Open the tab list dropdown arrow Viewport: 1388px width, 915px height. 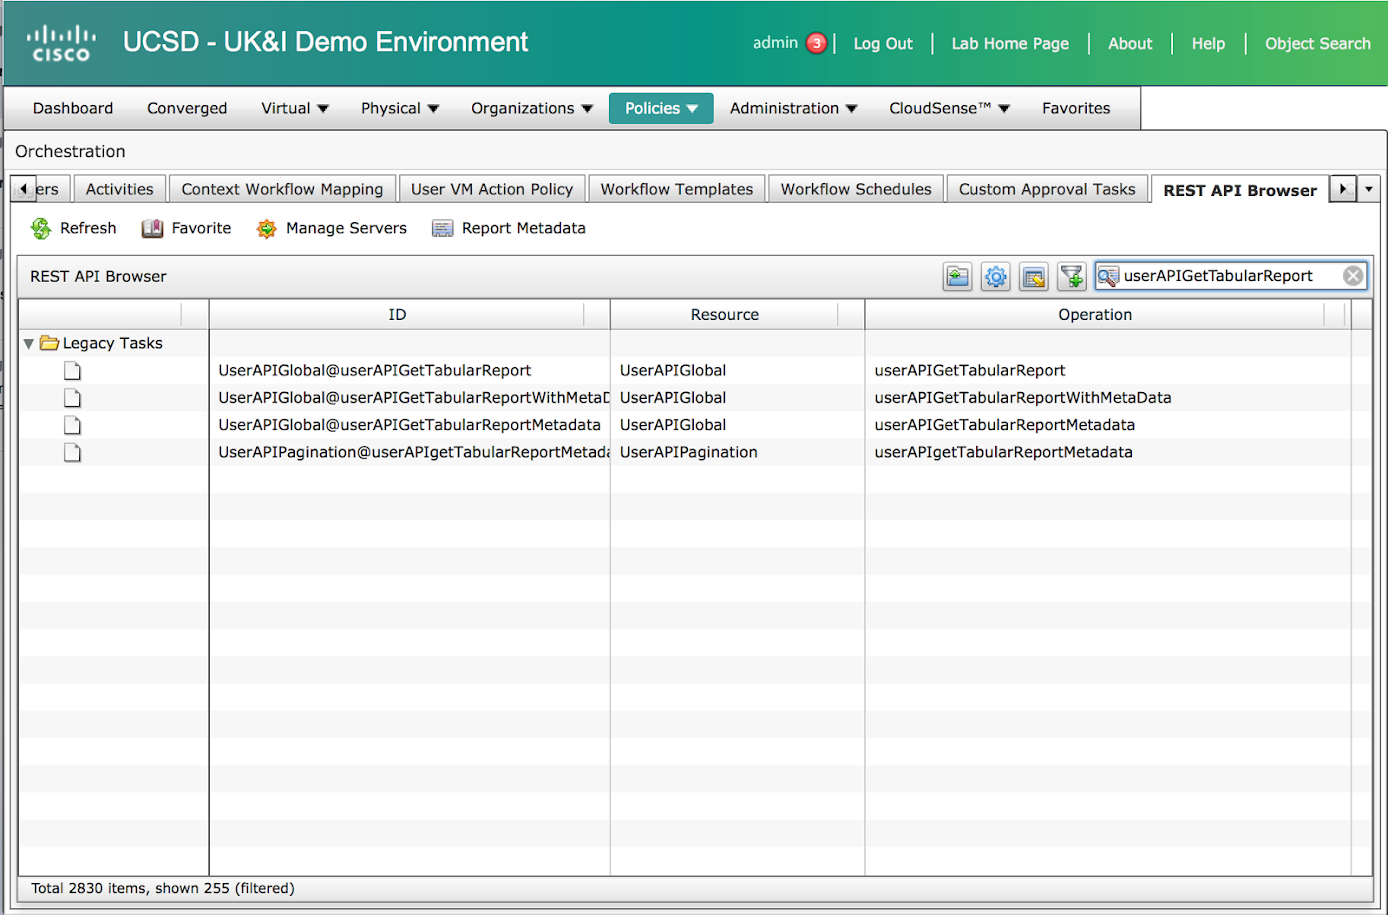click(x=1369, y=189)
